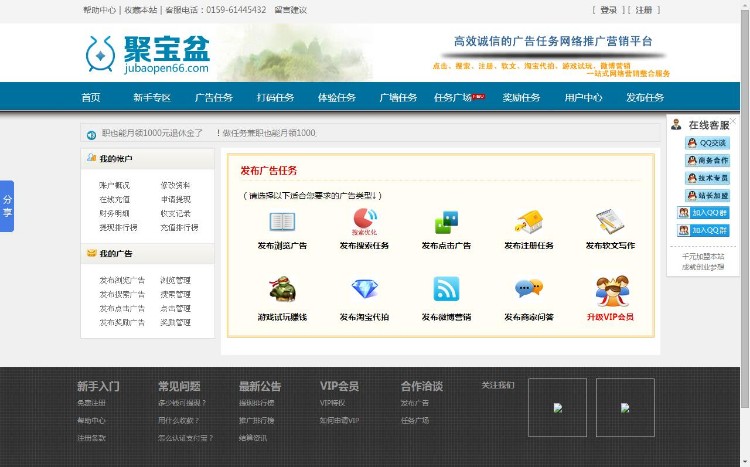
Task: Open 体验任务 in the navigation bar
Action: pos(337,98)
